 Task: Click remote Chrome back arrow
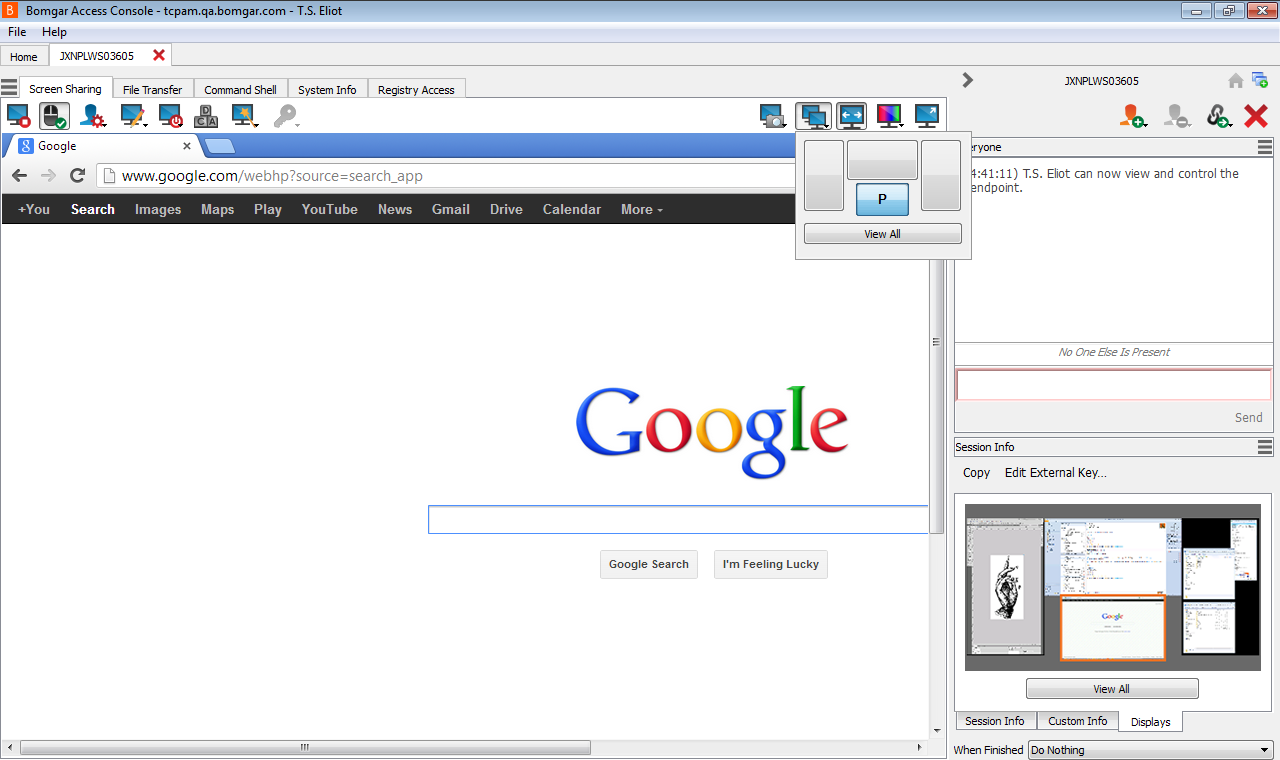20,176
